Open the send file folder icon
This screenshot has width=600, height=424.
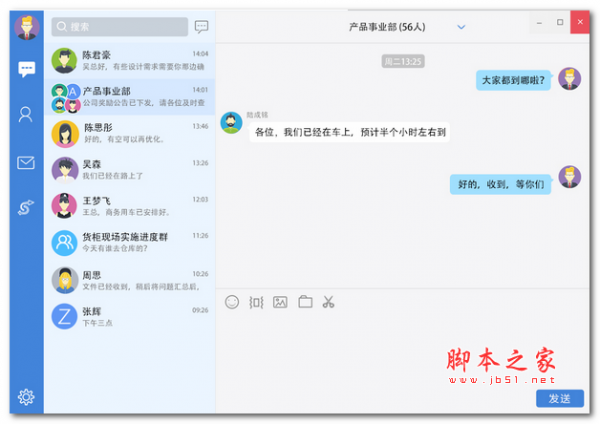[305, 302]
